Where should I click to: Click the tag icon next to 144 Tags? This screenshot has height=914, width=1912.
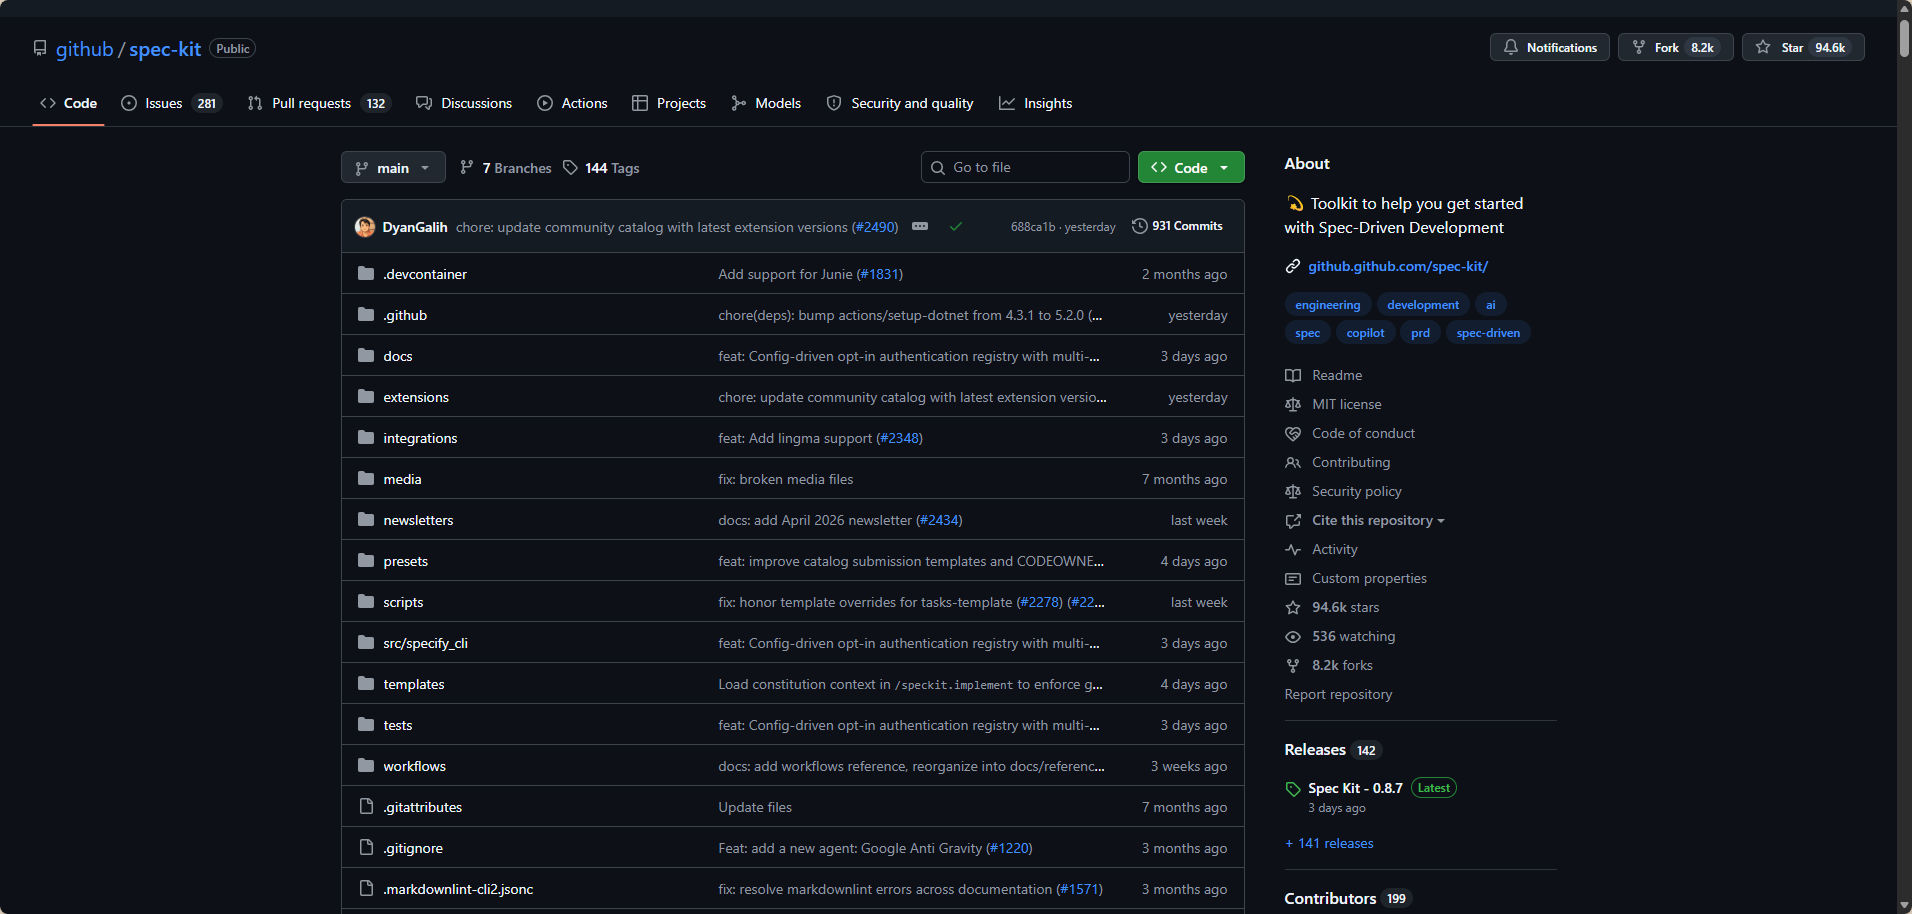click(x=570, y=167)
